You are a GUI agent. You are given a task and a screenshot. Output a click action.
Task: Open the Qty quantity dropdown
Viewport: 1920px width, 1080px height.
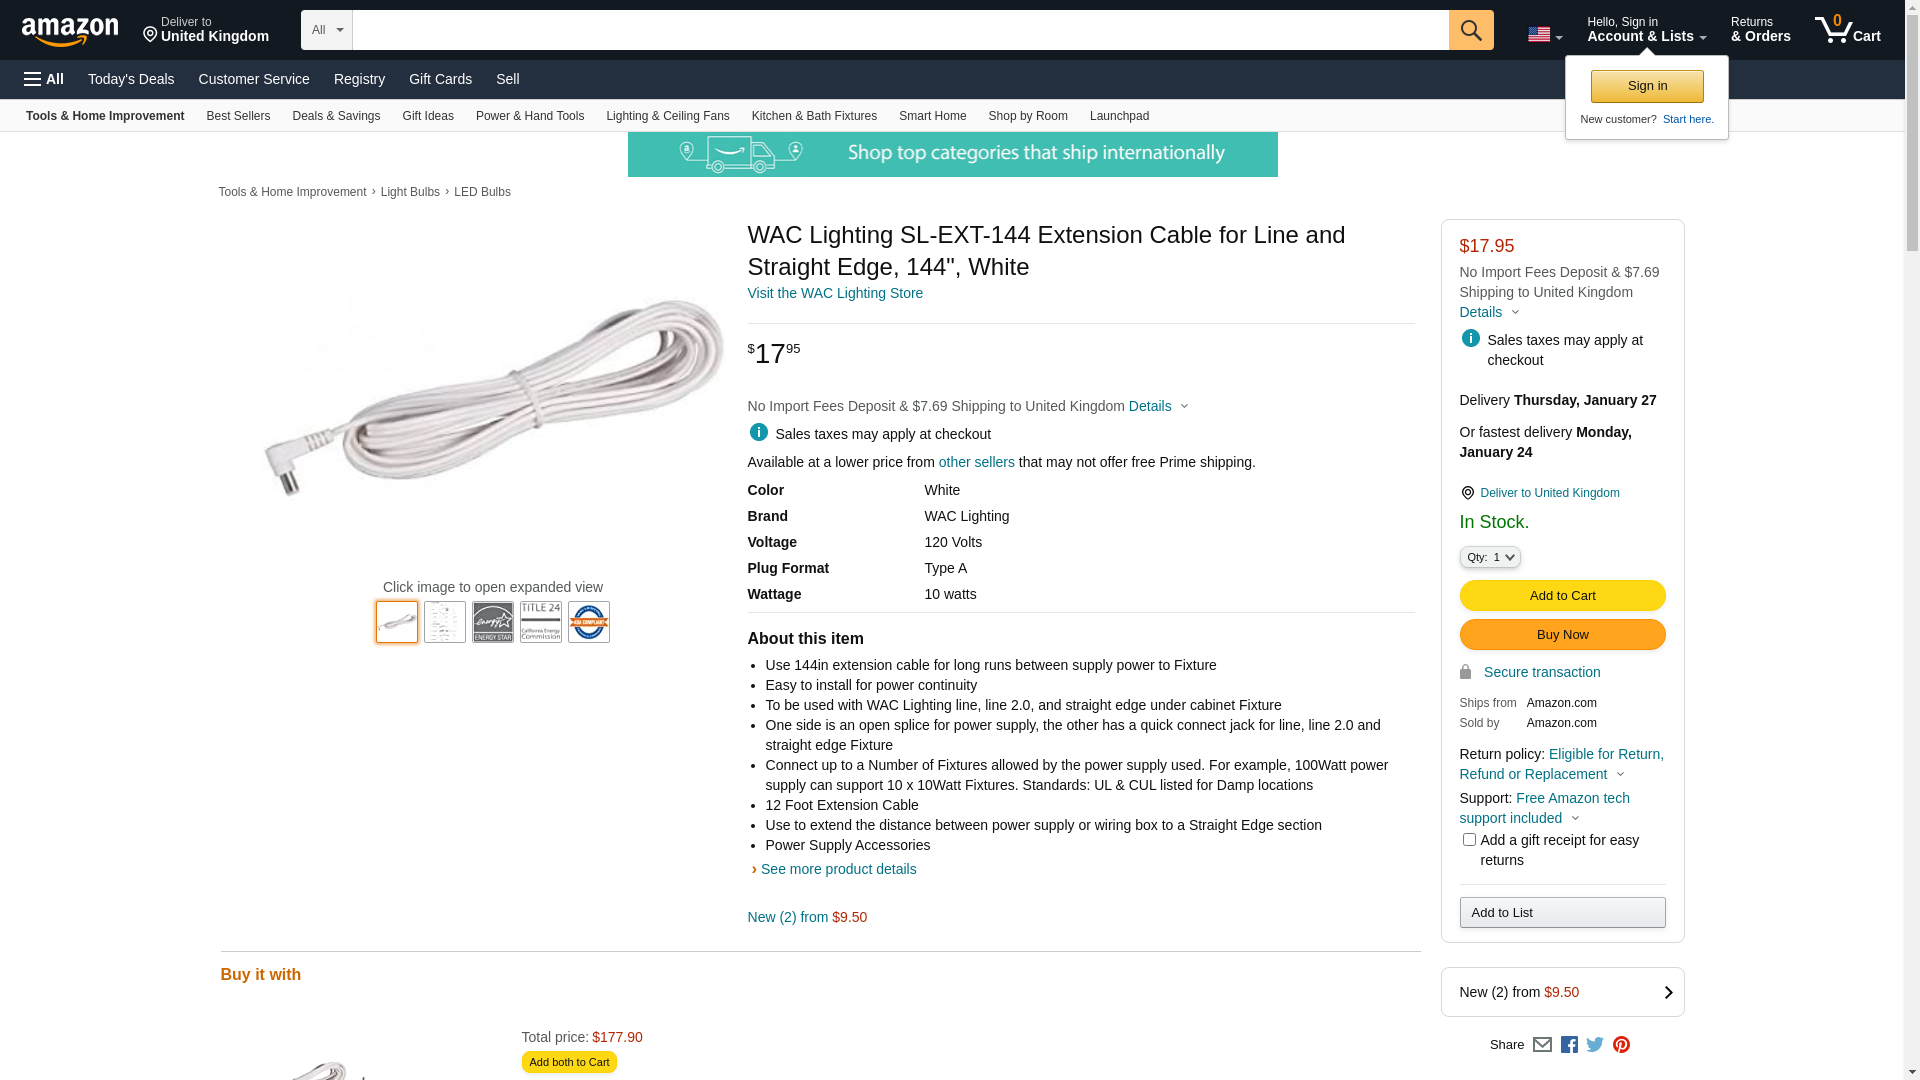[x=1490, y=557]
